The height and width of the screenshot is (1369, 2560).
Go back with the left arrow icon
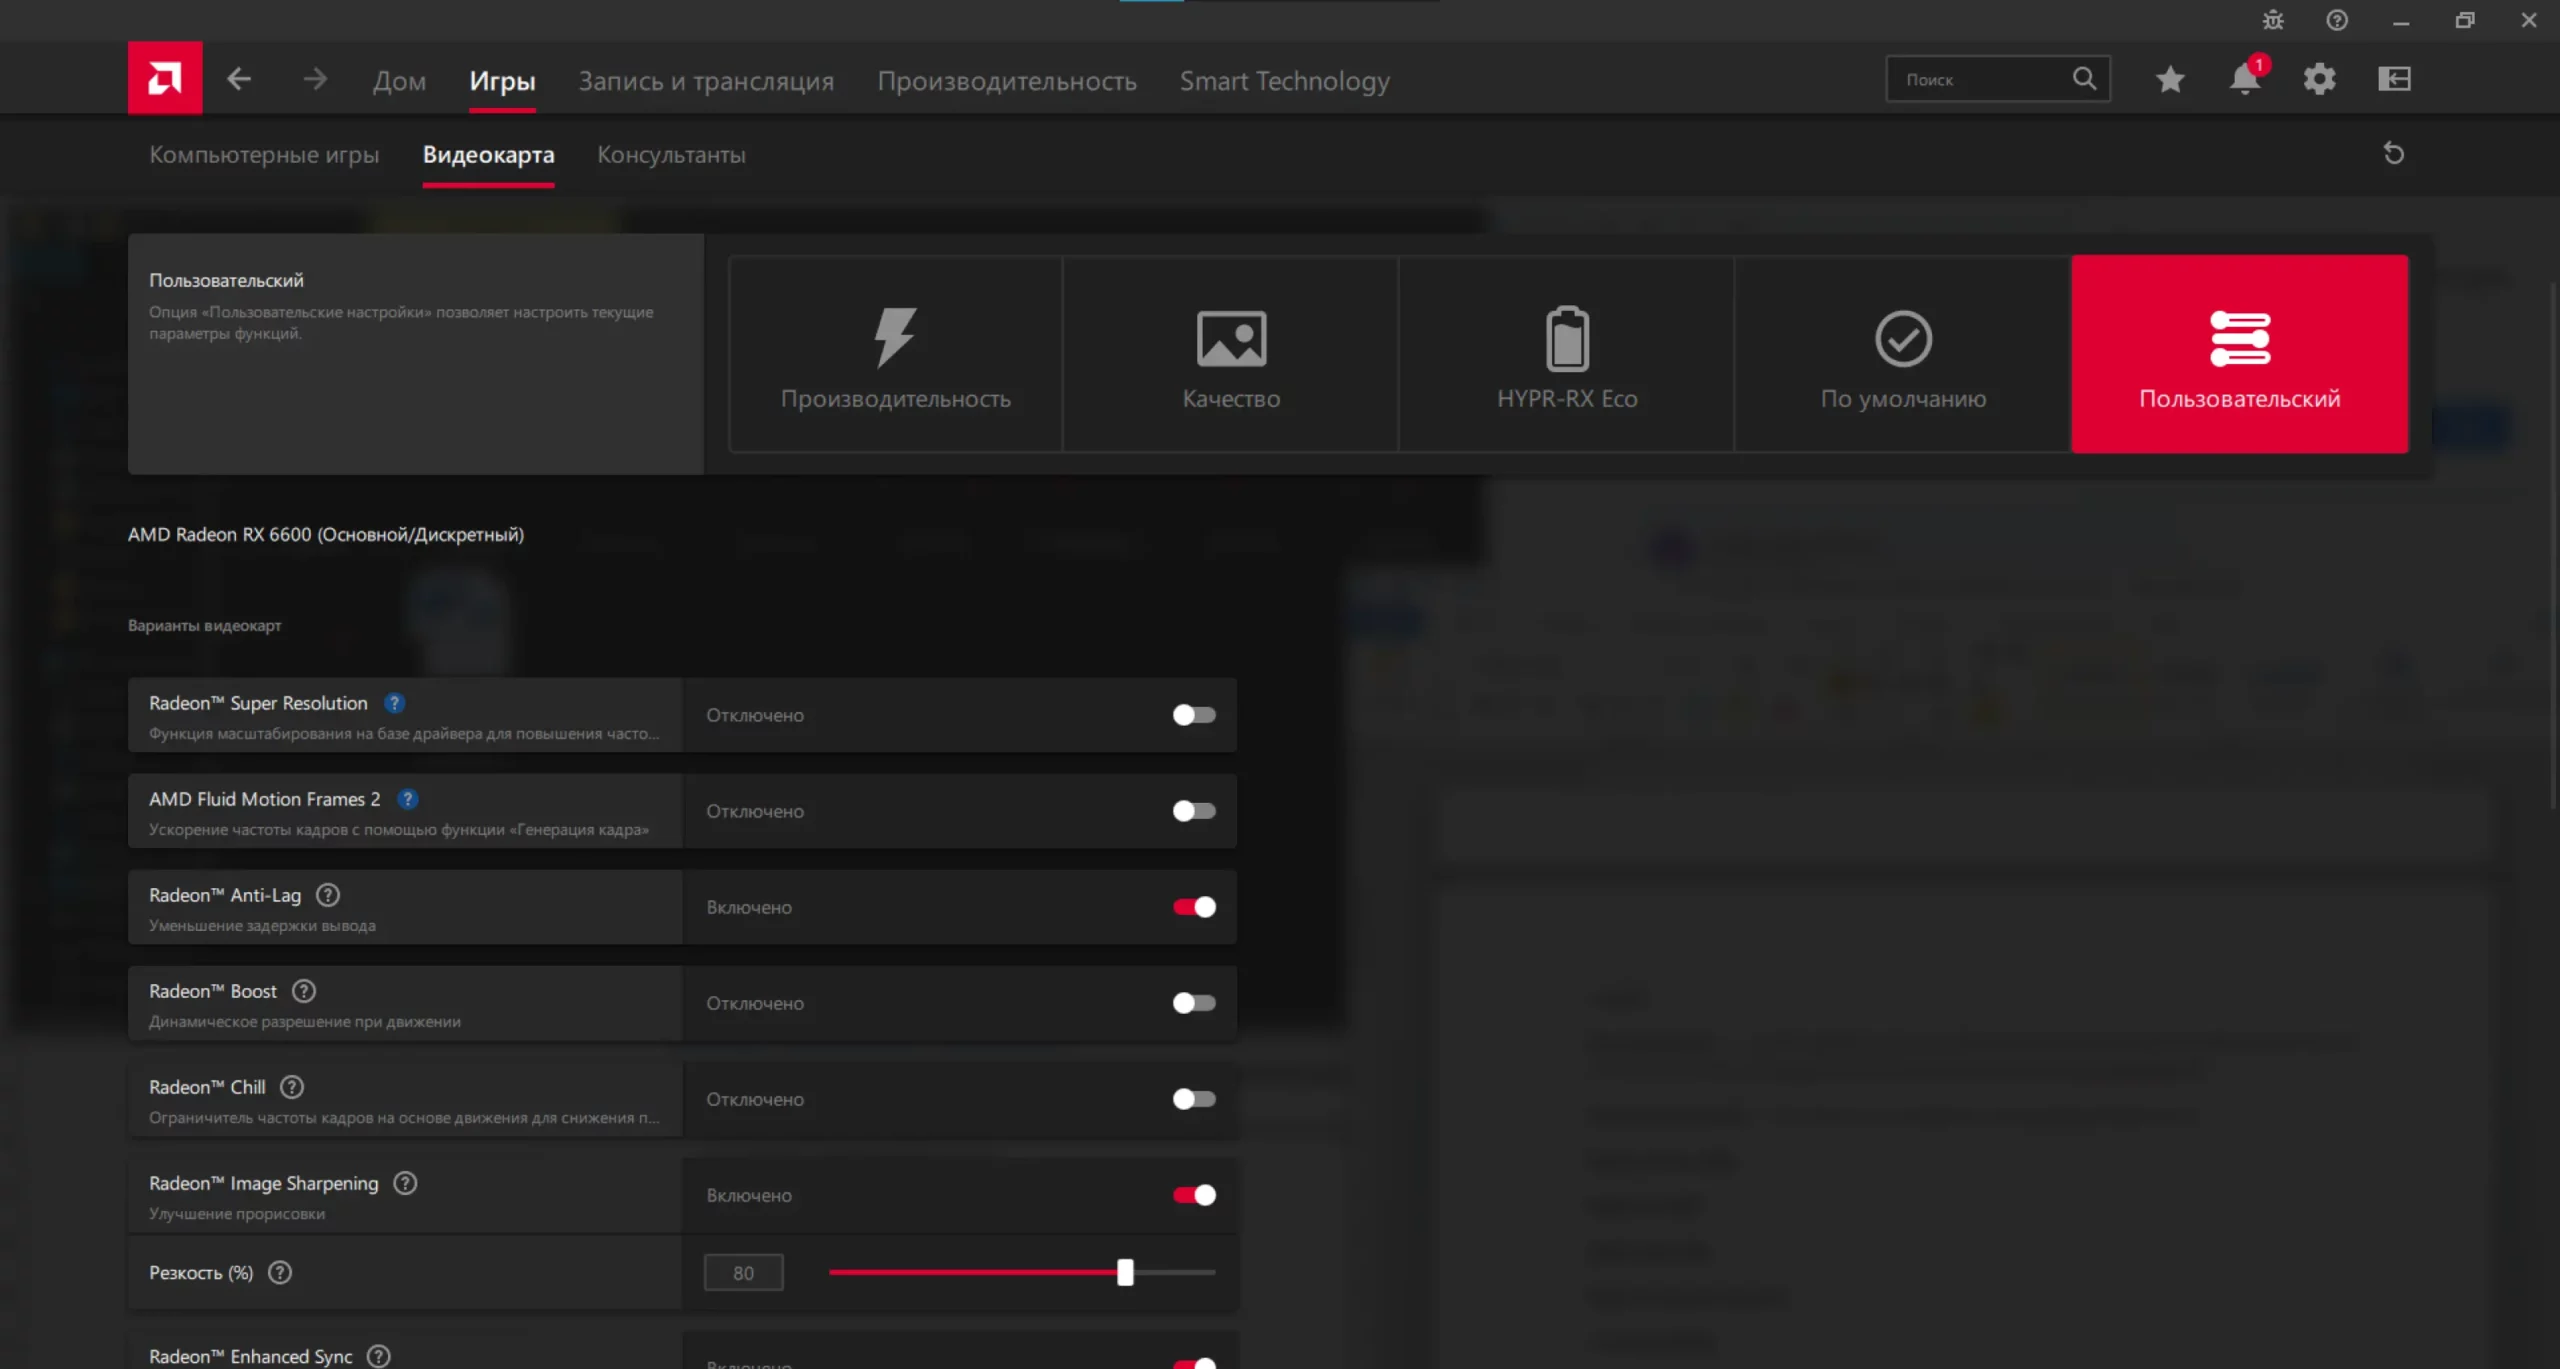pos(239,79)
